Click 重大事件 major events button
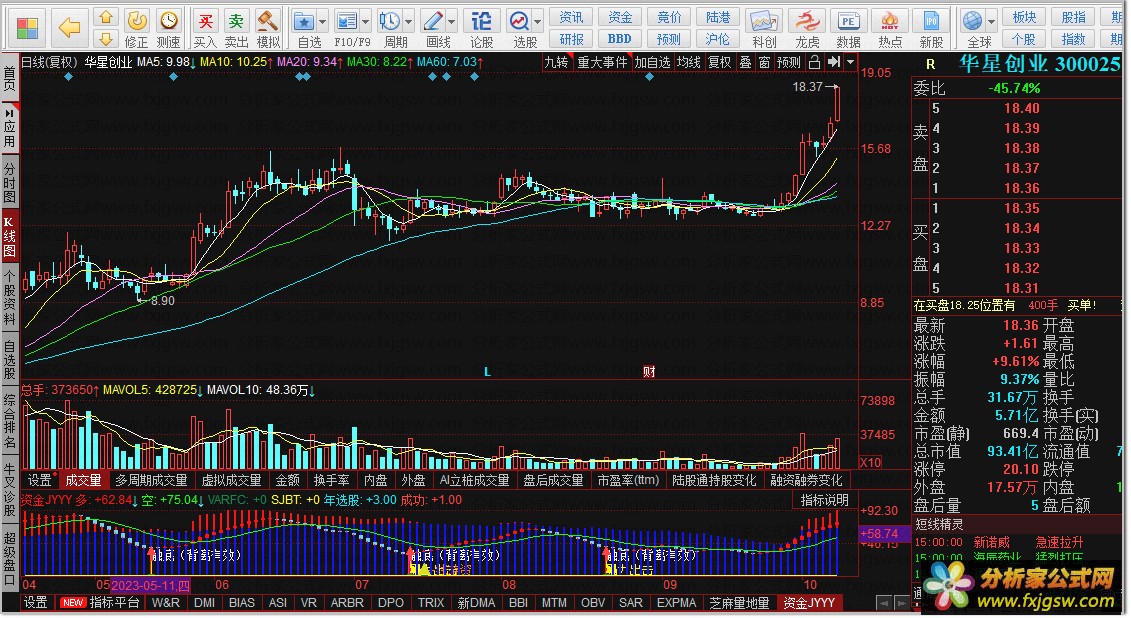Image resolution: width=1131 pixels, height=618 pixels. 602,63
